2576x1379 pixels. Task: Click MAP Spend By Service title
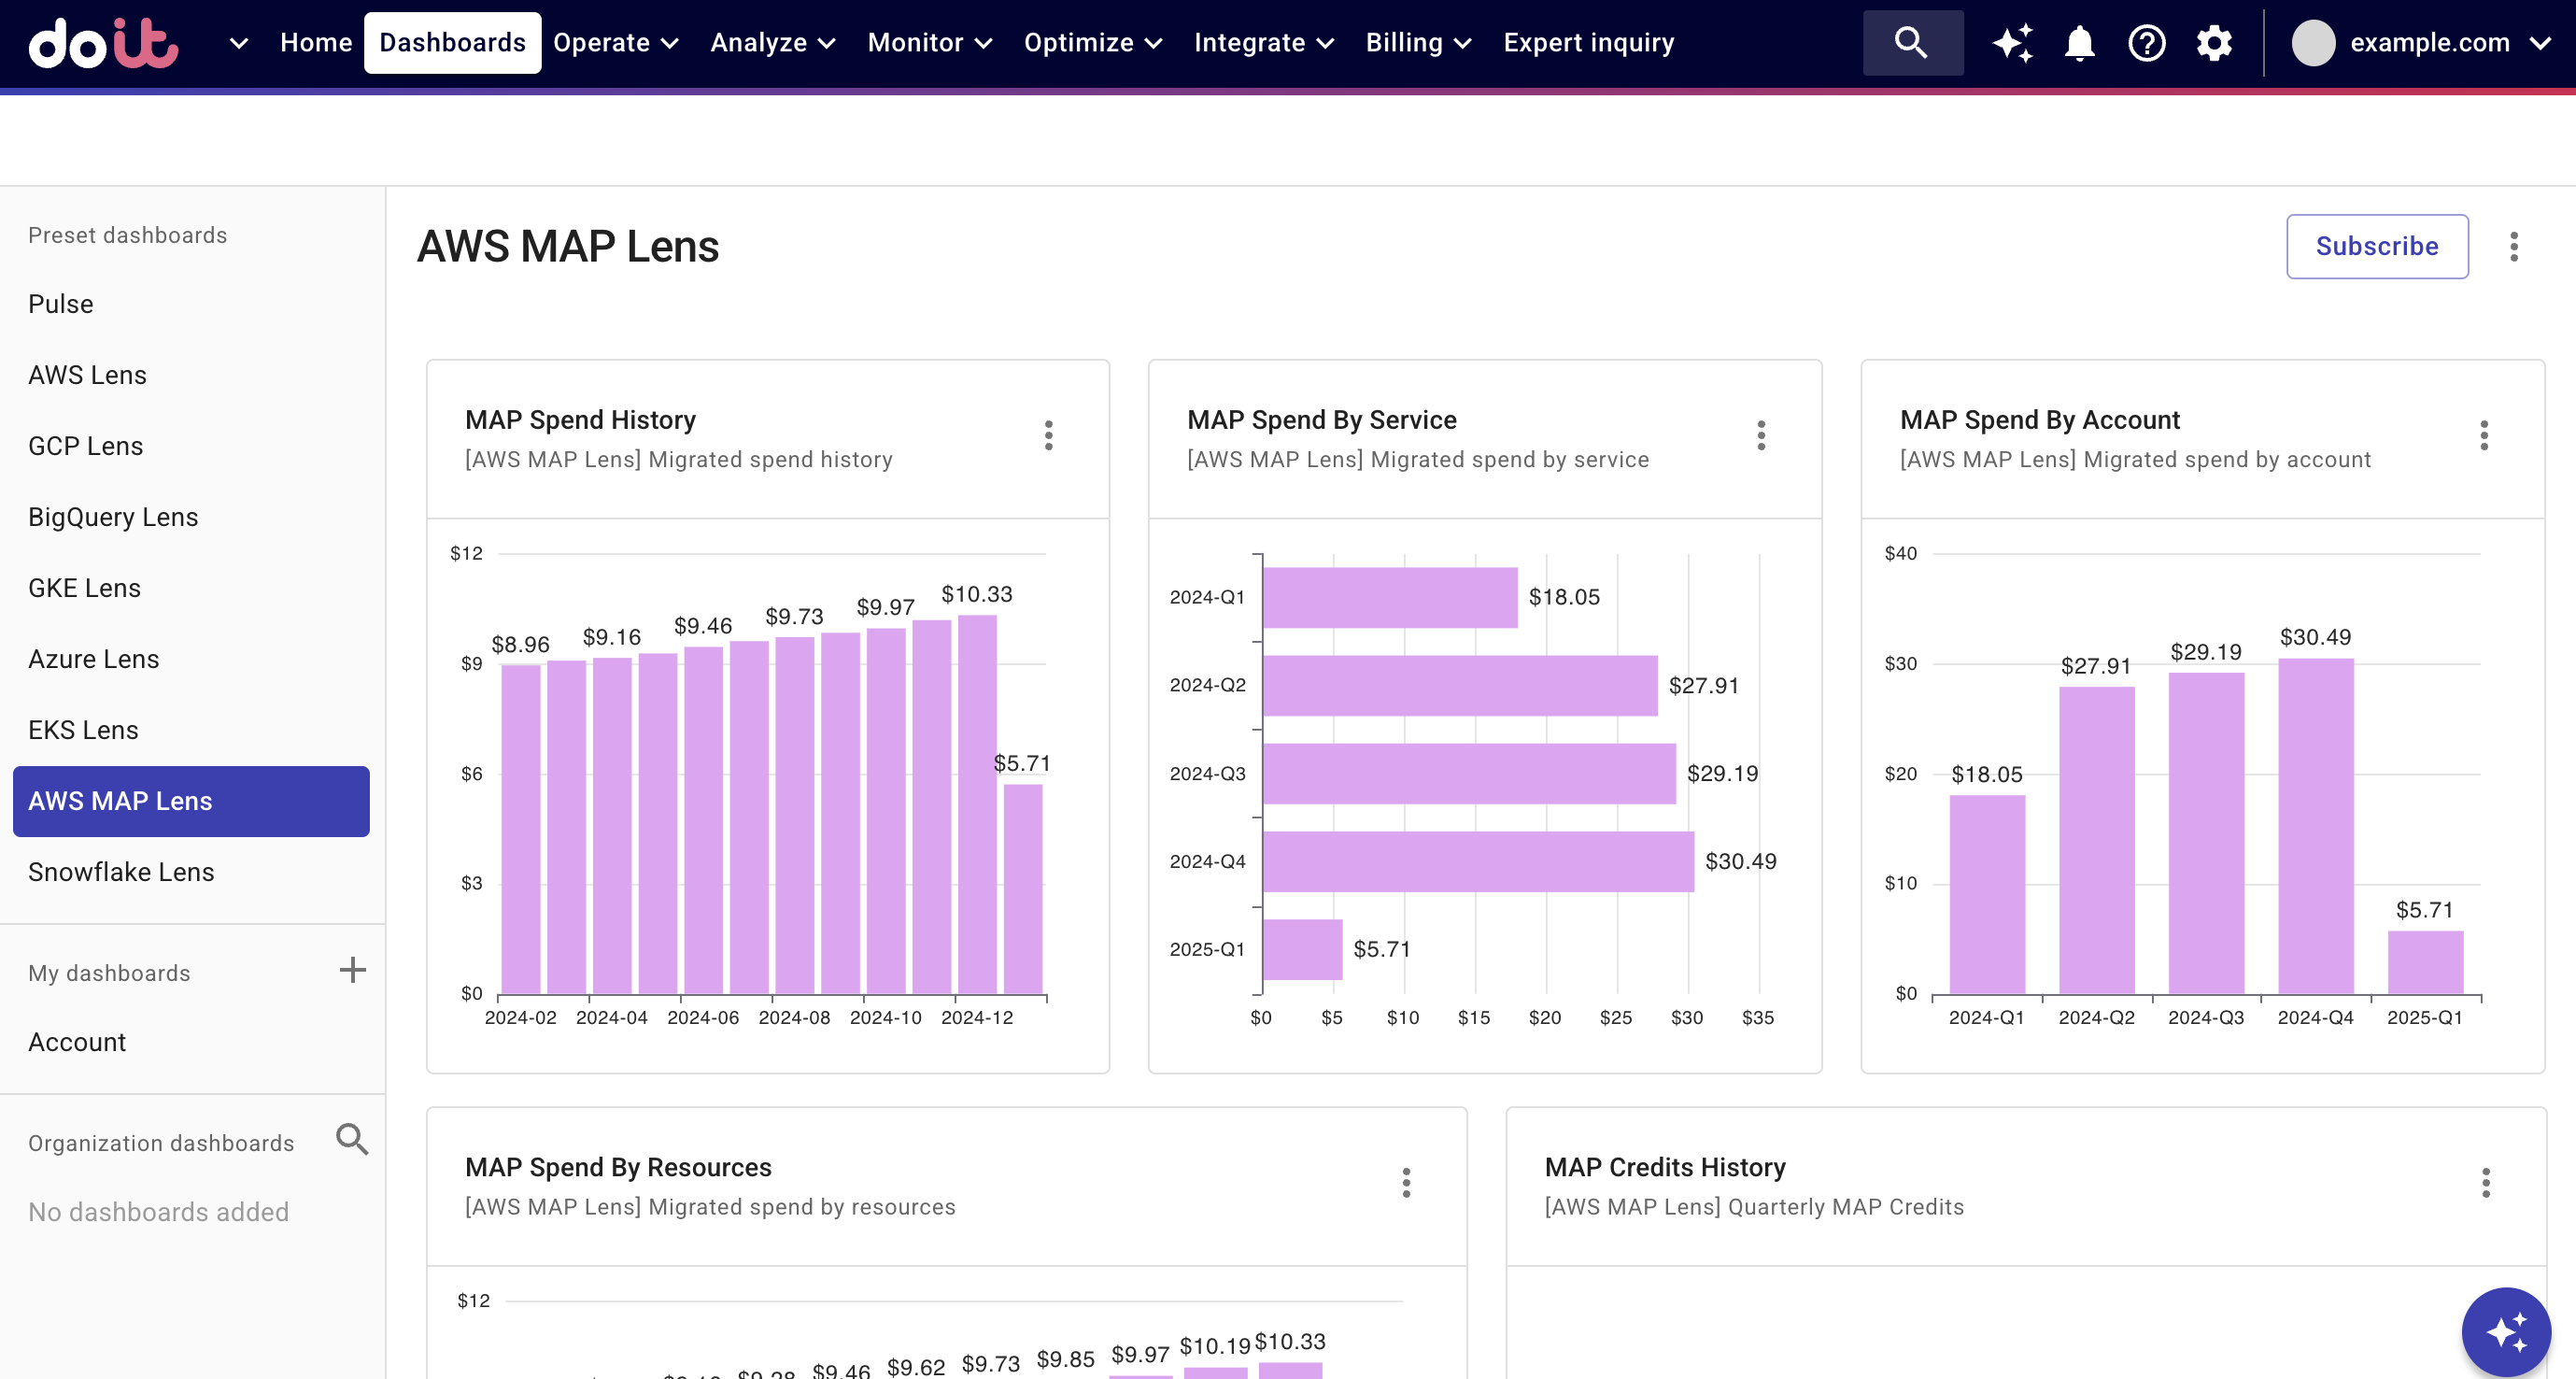click(x=1321, y=420)
